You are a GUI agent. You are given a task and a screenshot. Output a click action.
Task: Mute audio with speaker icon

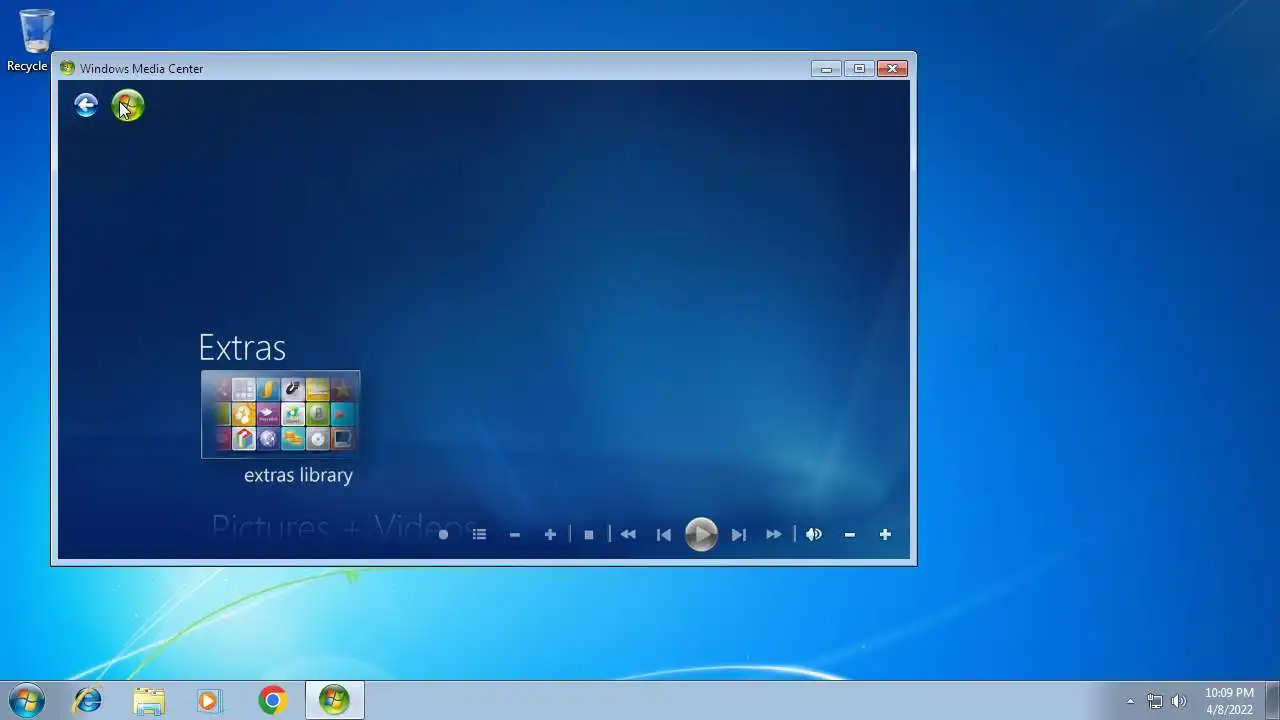tap(814, 535)
